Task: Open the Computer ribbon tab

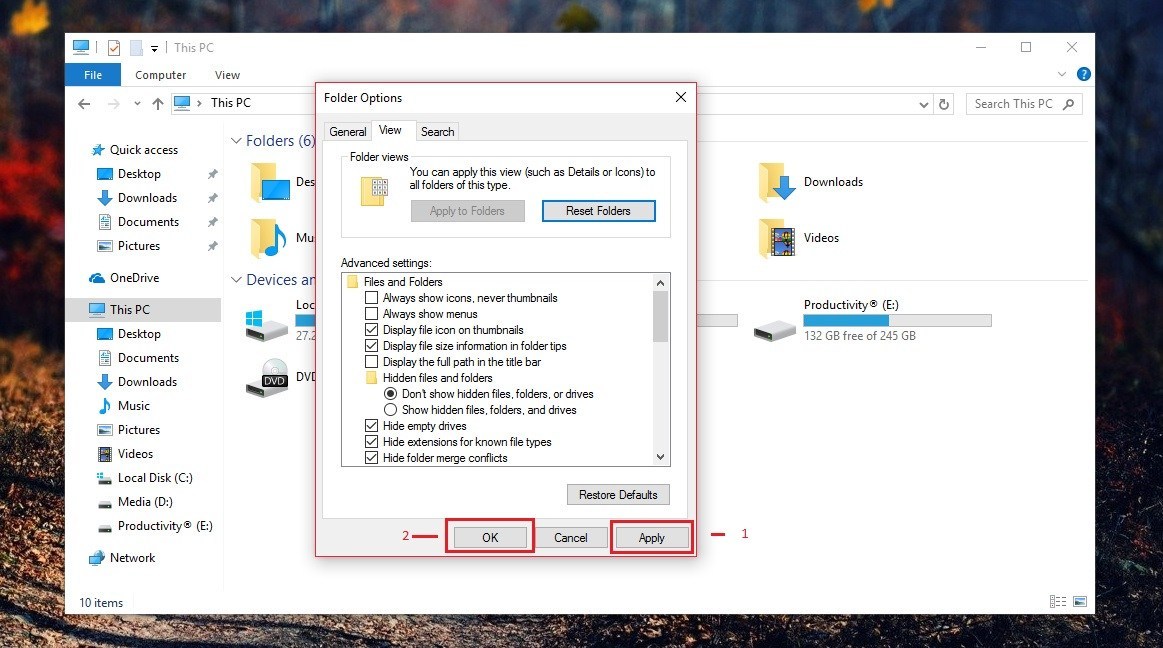Action: click(x=160, y=74)
